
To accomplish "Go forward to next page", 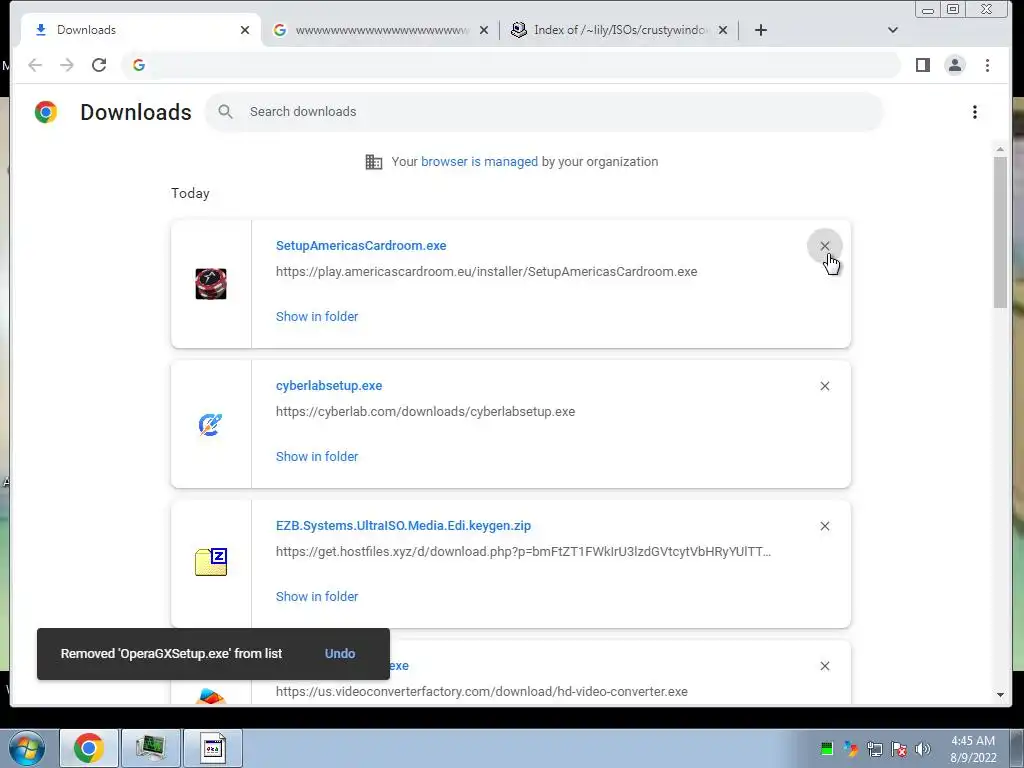I will click(67, 65).
